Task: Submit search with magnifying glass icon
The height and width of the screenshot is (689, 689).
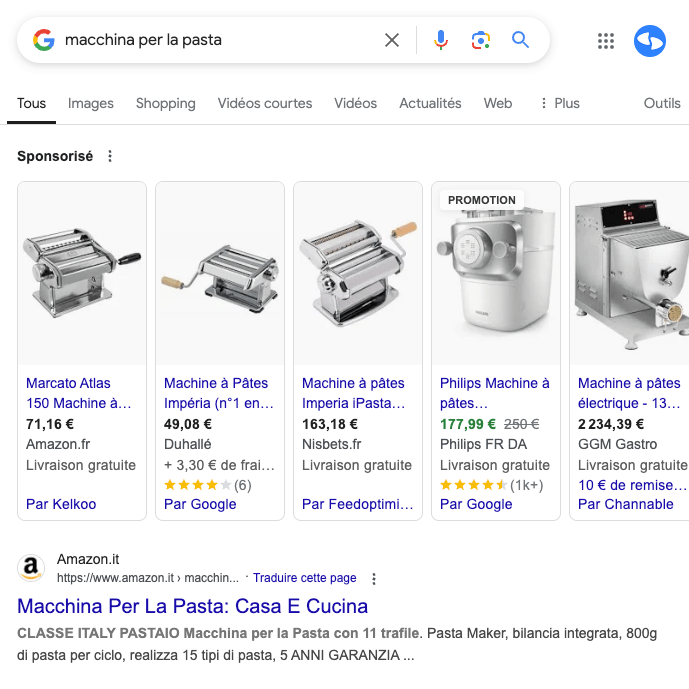Action: coord(520,40)
